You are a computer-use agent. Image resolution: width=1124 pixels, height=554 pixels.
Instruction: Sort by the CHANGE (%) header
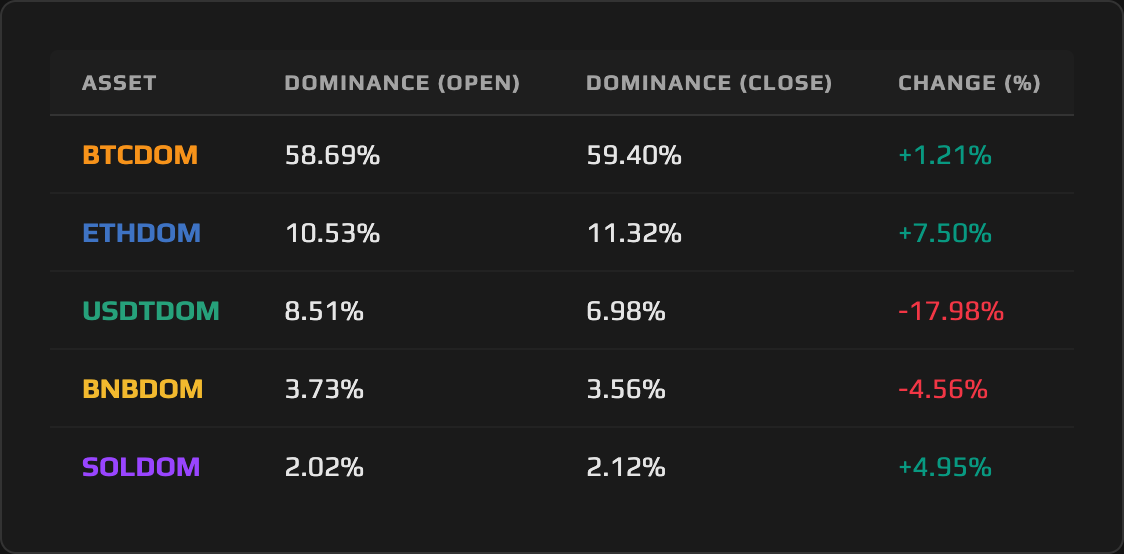tap(969, 83)
